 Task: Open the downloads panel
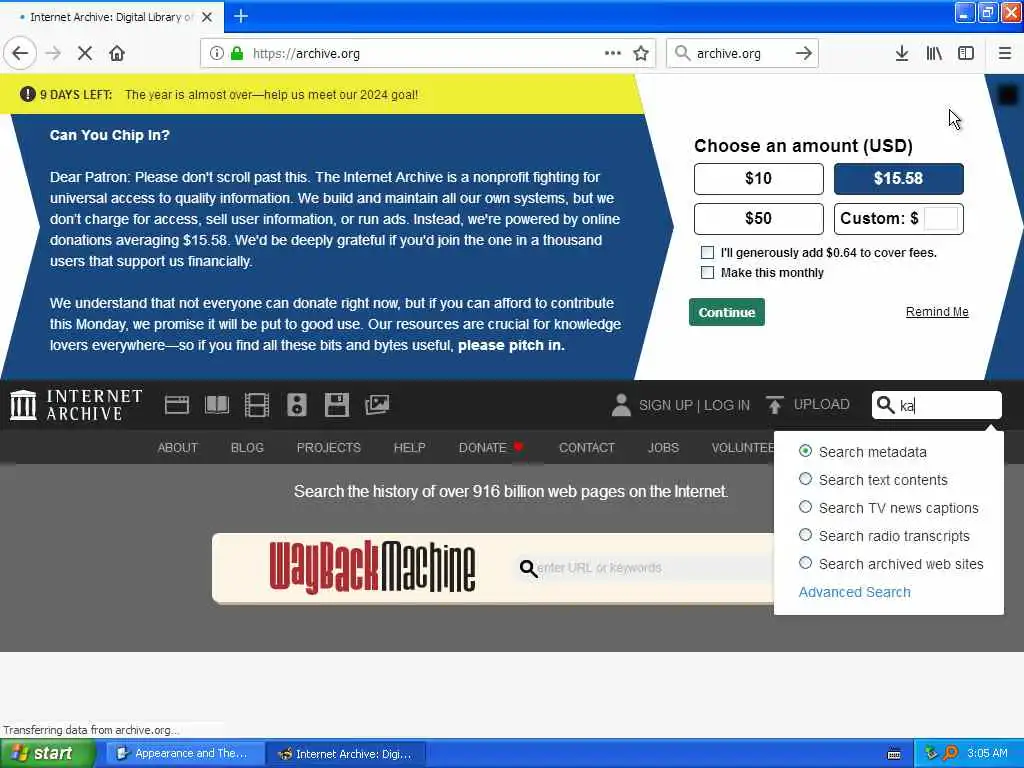pos(901,54)
